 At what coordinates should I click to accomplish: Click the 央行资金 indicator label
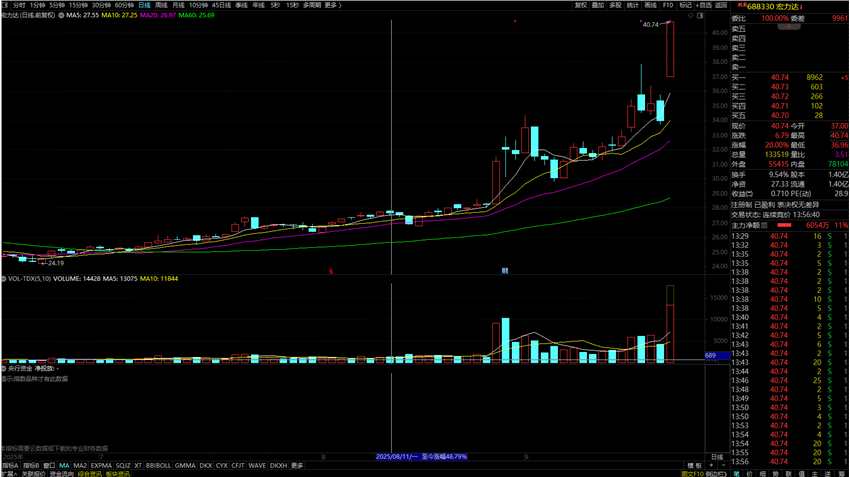pos(21,369)
